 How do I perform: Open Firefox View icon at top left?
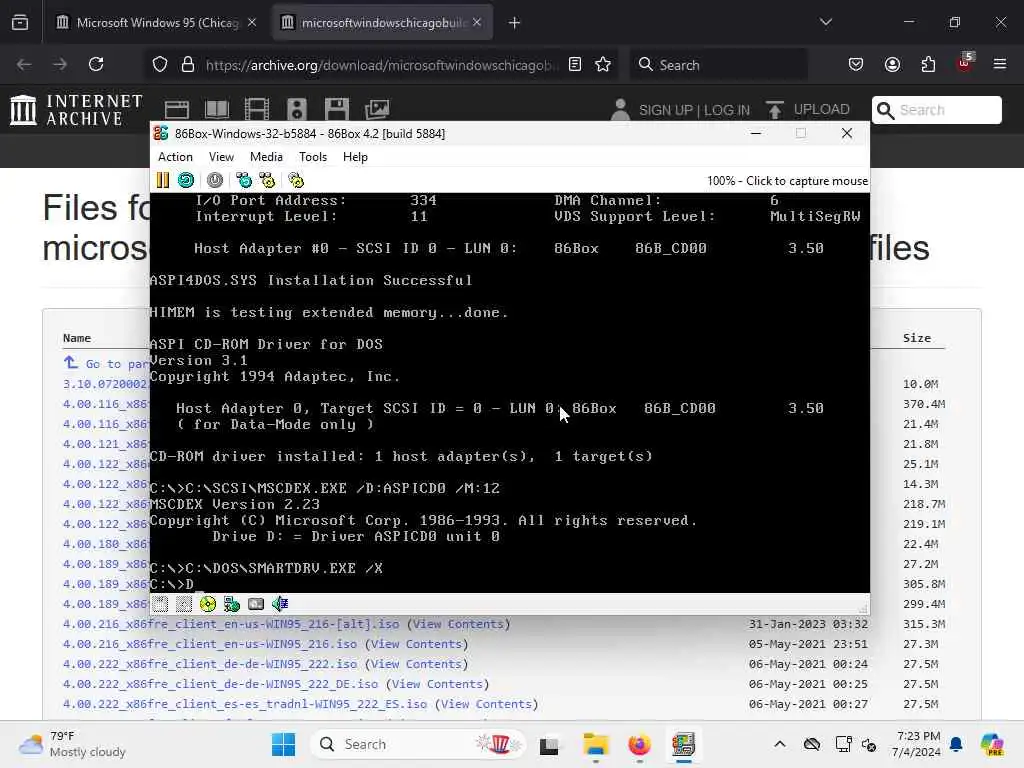[20, 23]
